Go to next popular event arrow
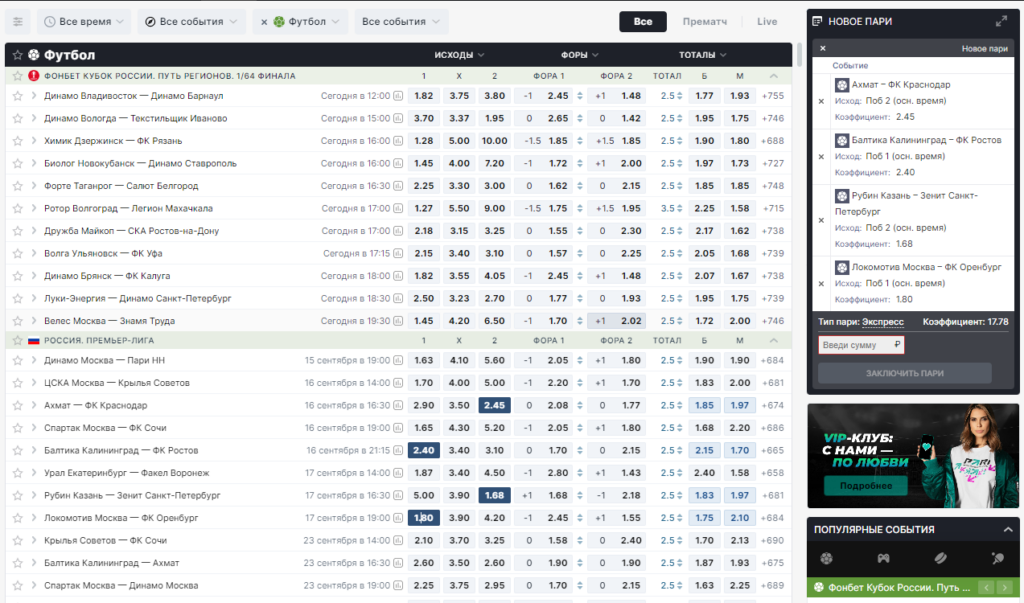This screenshot has height=603, width=1024. pyautogui.click(x=1004, y=587)
